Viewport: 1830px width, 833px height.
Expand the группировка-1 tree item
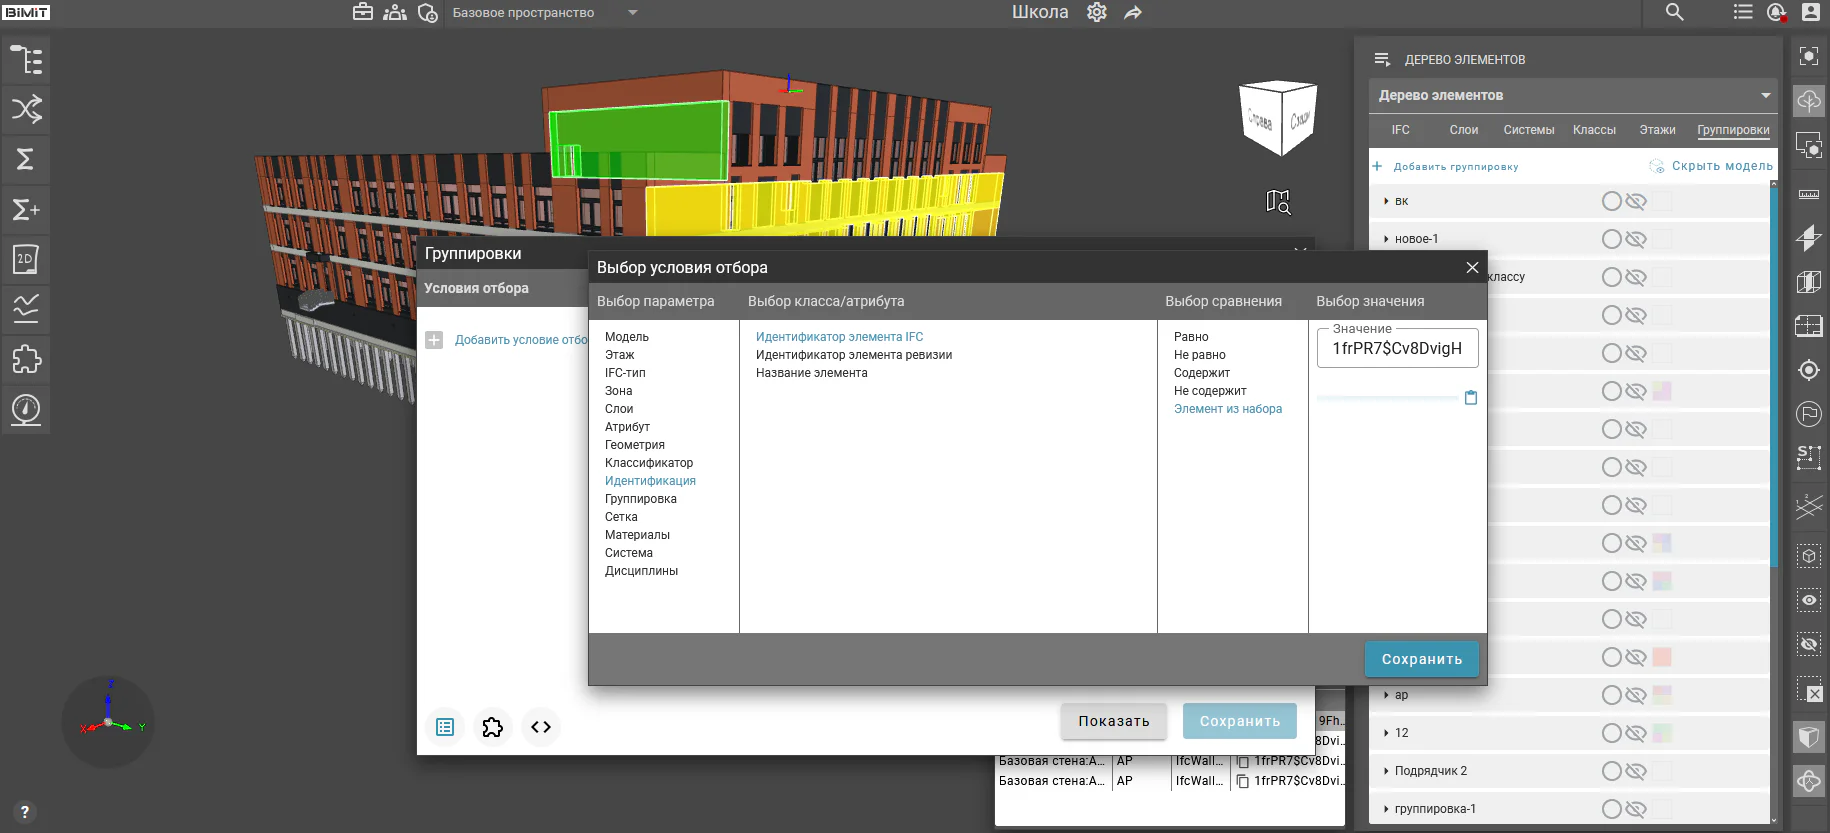(1386, 809)
